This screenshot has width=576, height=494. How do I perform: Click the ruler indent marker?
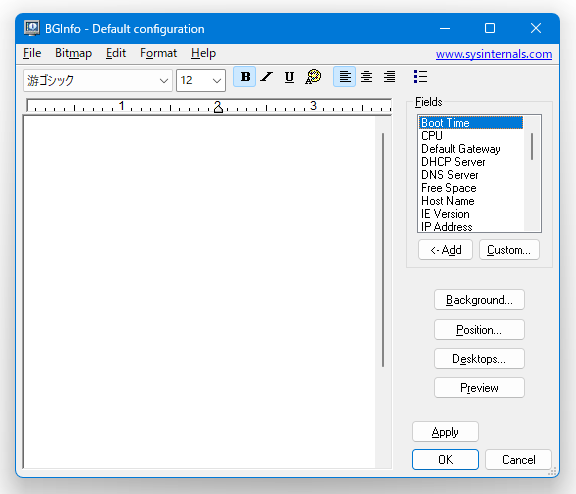[x=218, y=108]
